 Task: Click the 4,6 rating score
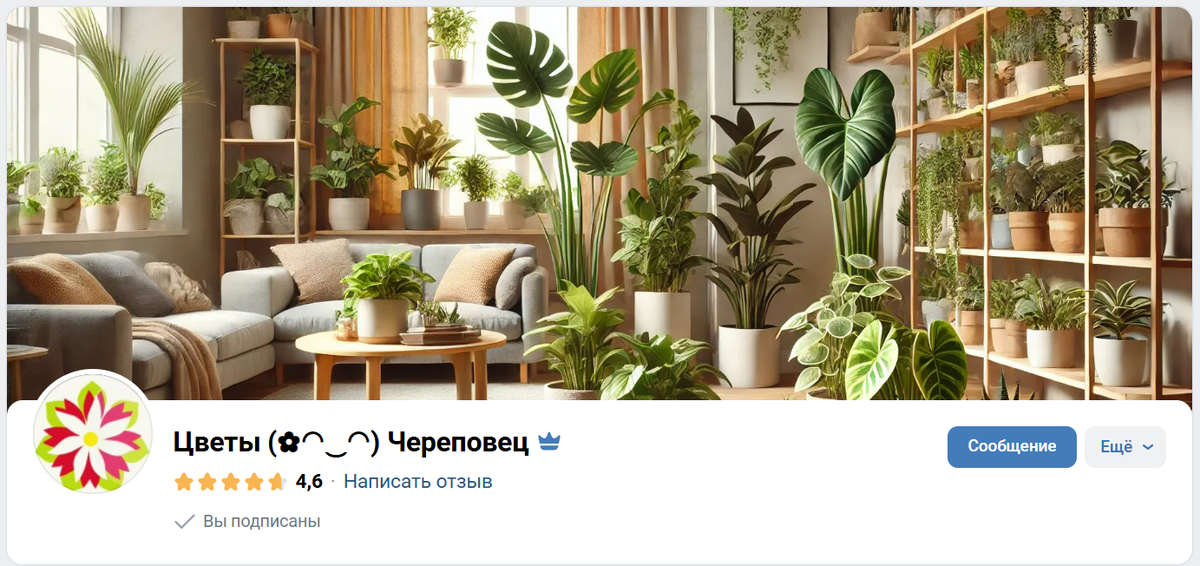[309, 482]
